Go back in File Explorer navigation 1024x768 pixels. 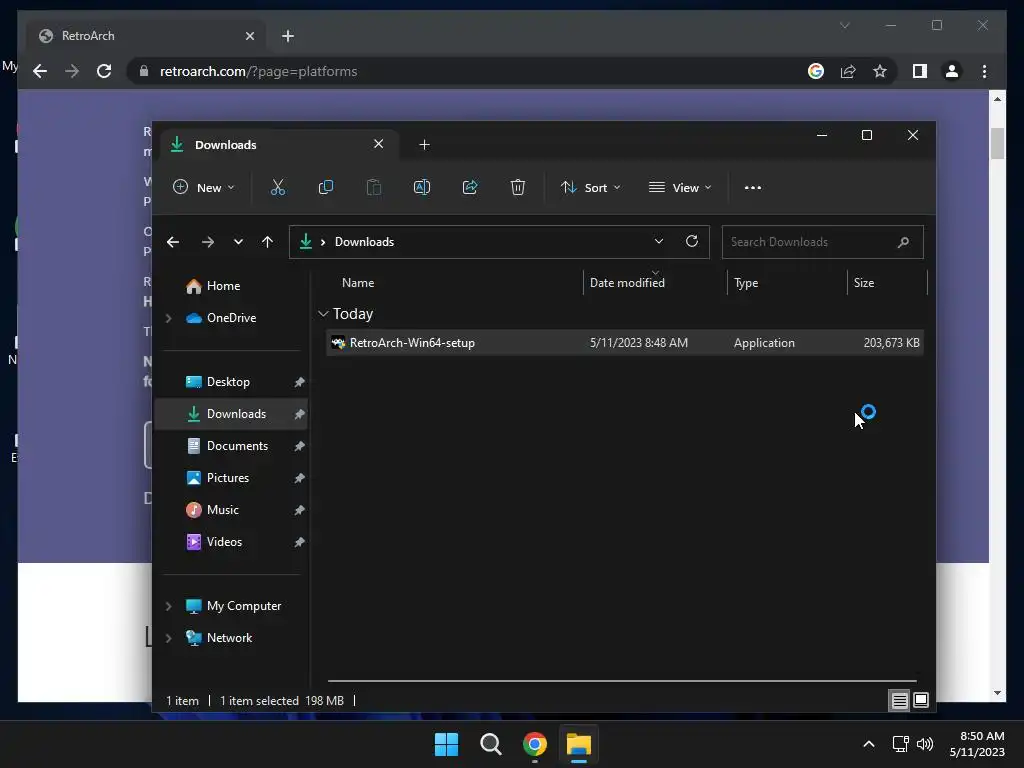(x=173, y=242)
